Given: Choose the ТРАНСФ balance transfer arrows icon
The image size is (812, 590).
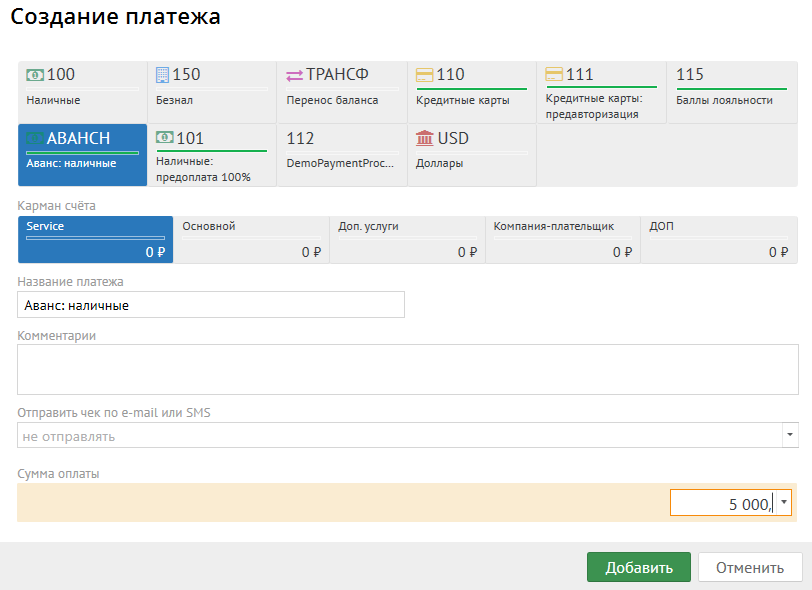Looking at the screenshot, I should click(294, 75).
